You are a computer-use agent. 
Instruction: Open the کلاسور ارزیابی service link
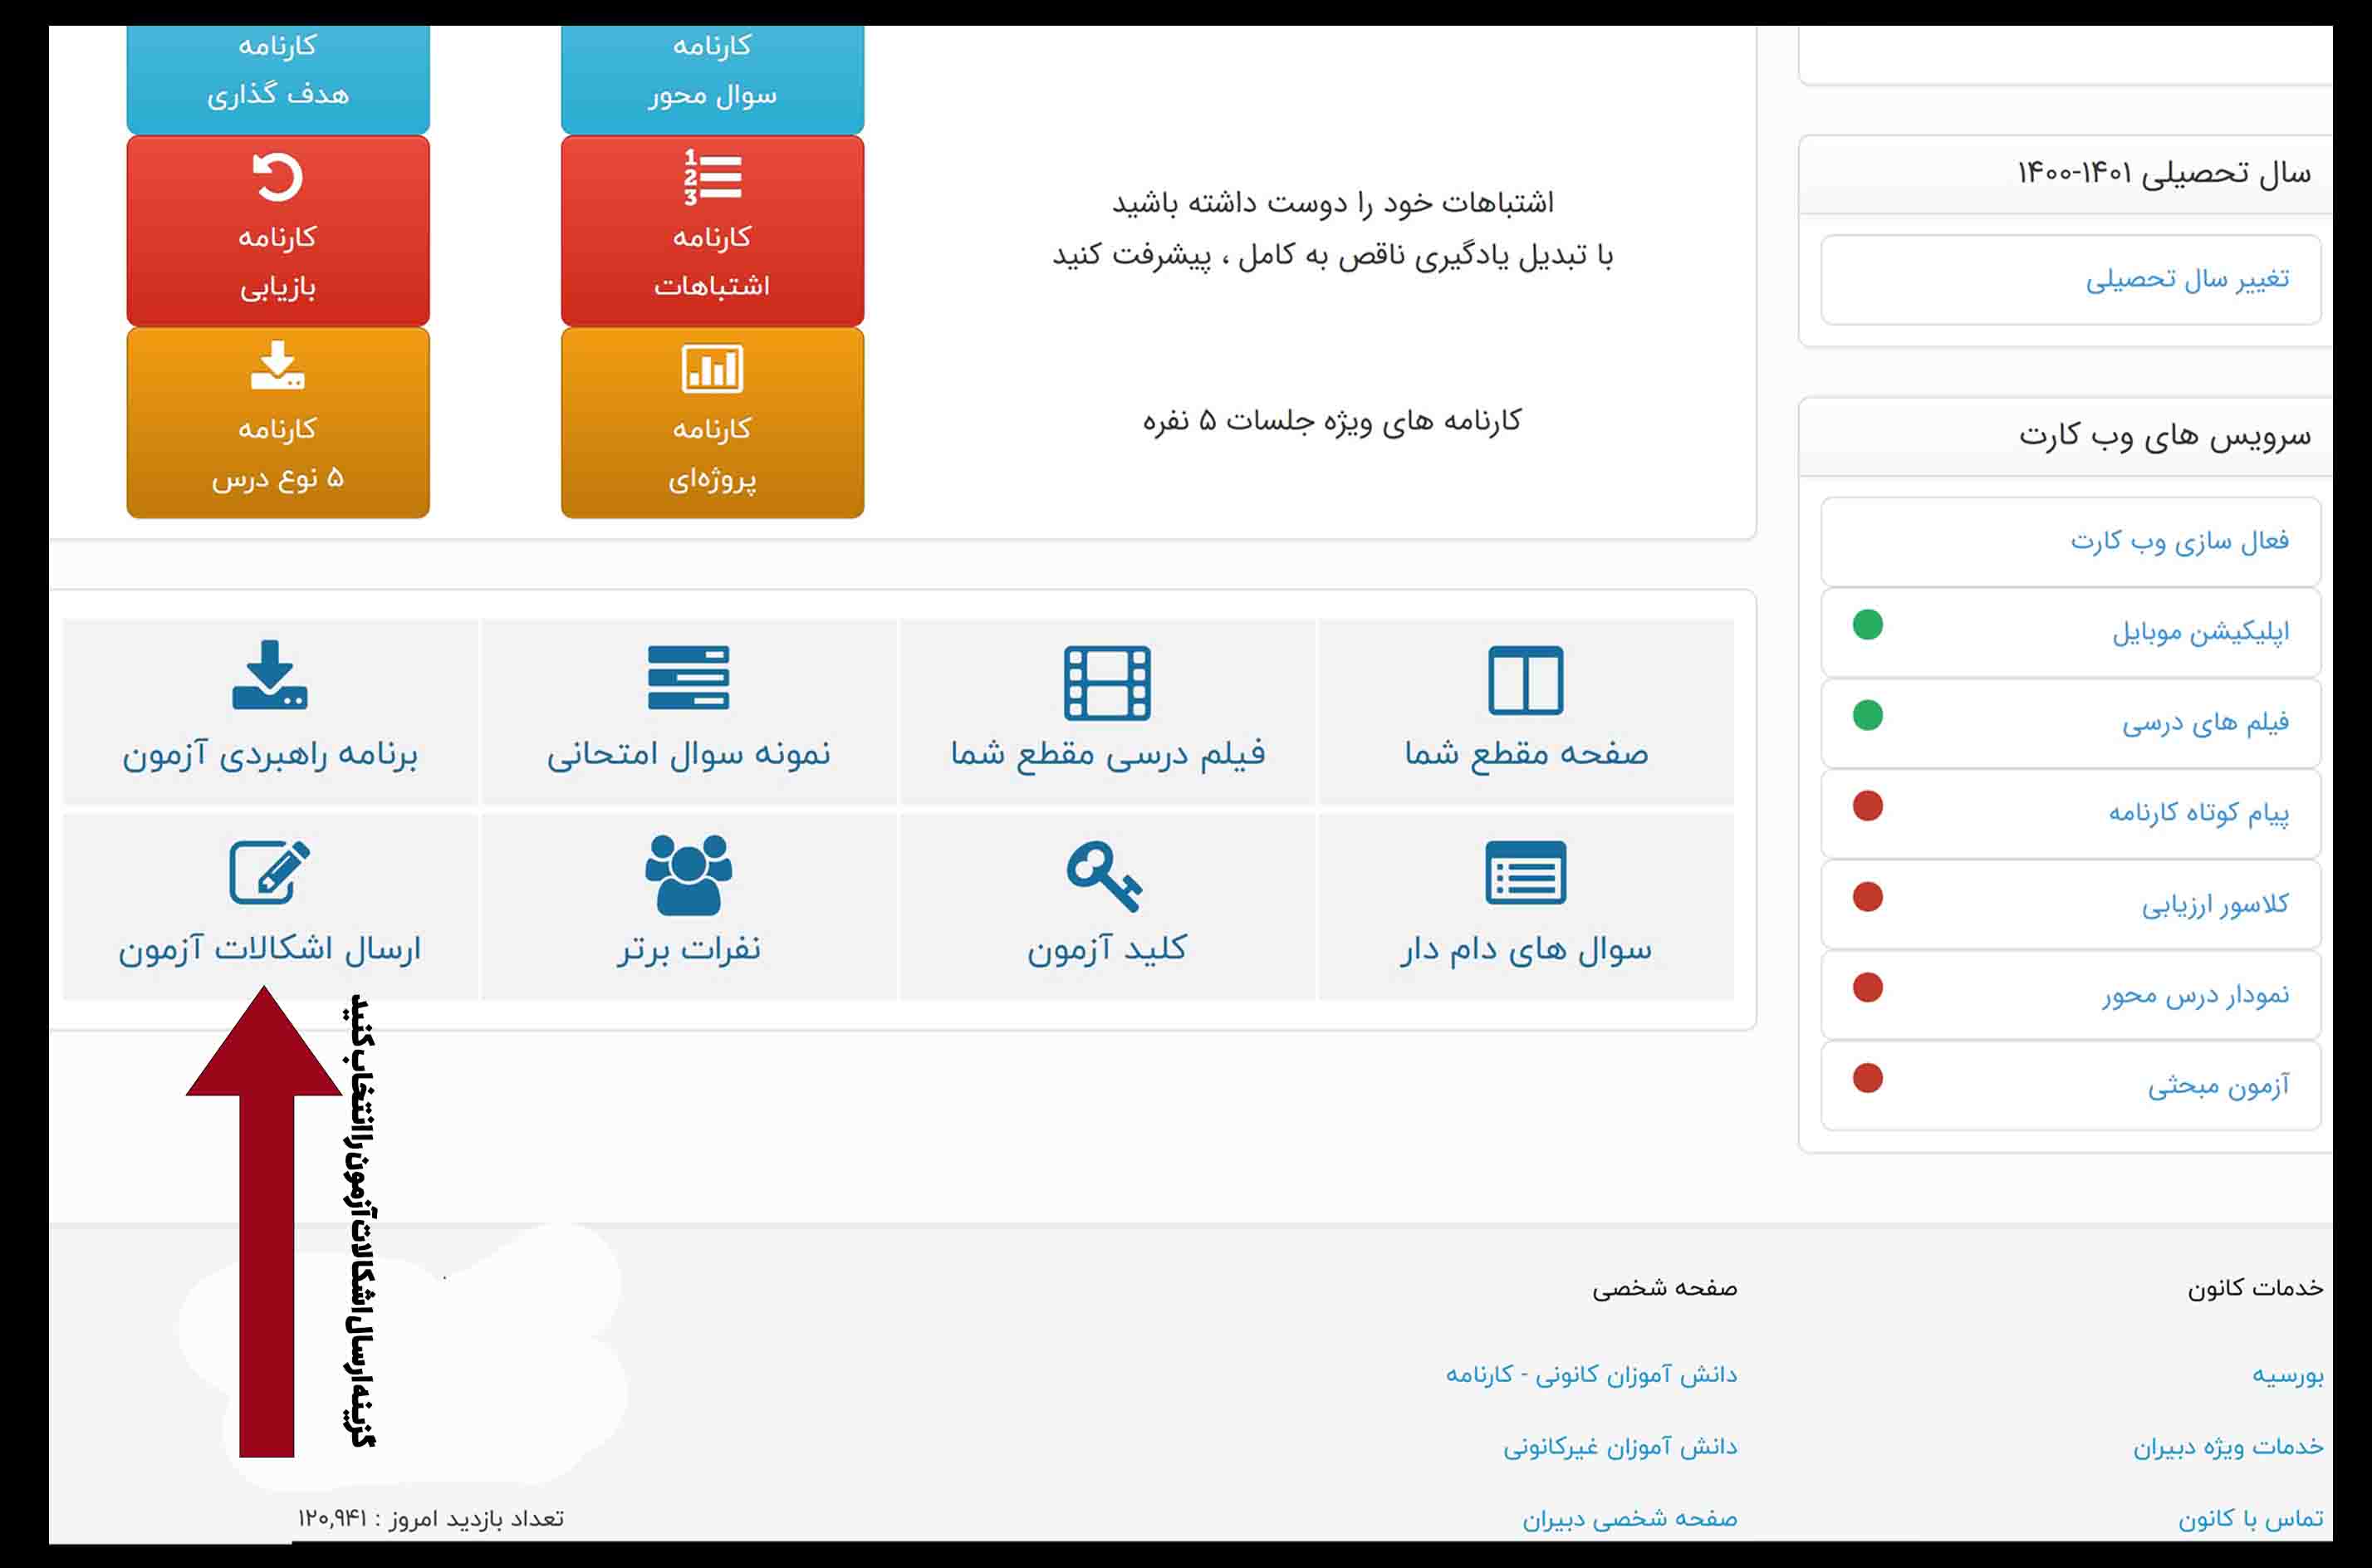[2214, 904]
